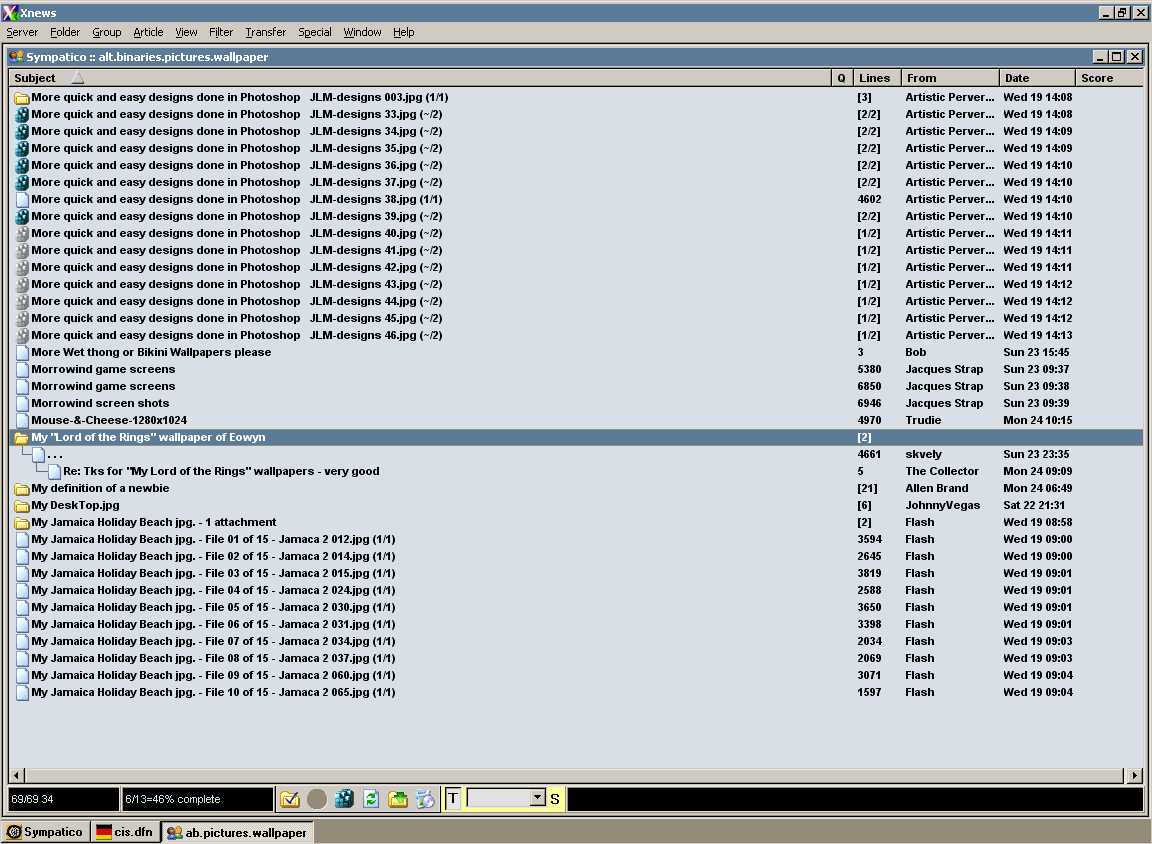Open the Article menu
The image size is (1152, 844).
tap(148, 32)
